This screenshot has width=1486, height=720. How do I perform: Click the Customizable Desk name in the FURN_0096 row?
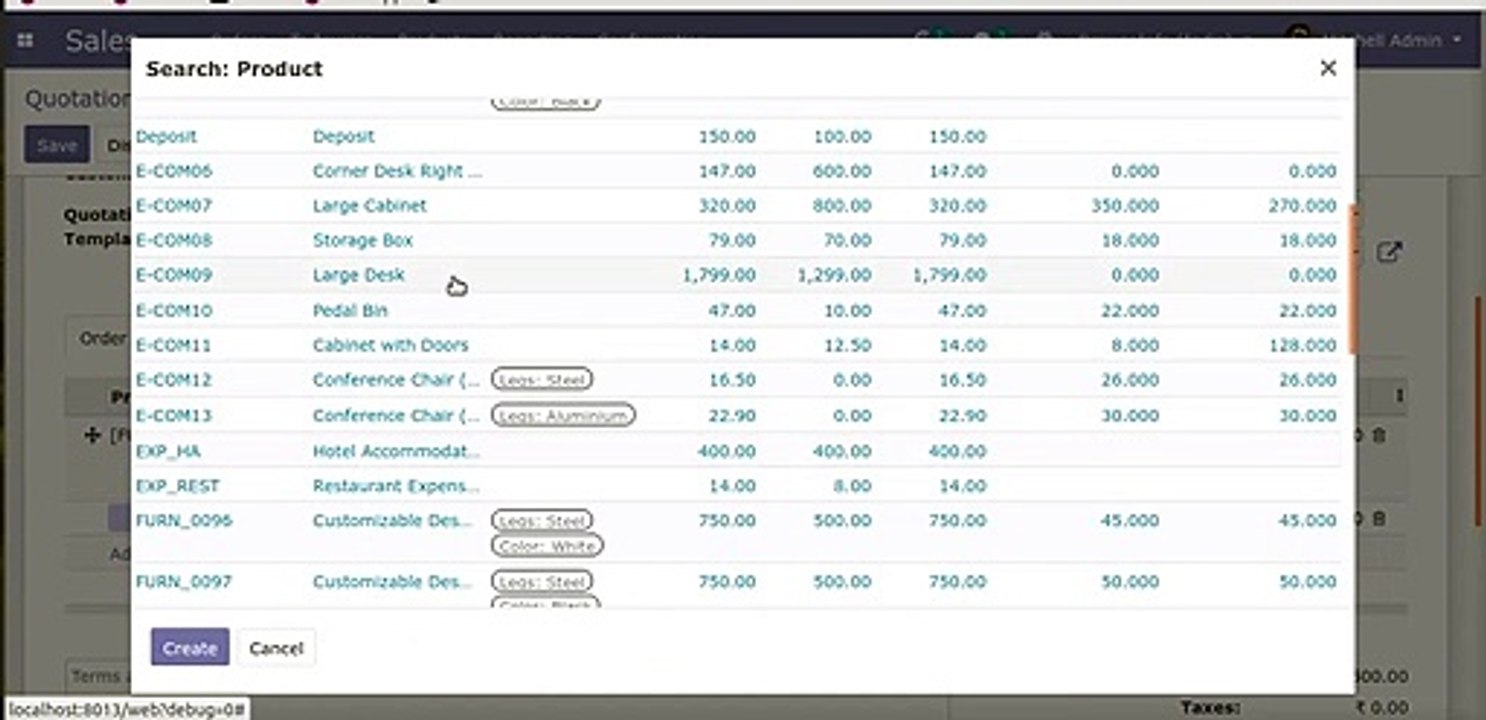(x=393, y=520)
